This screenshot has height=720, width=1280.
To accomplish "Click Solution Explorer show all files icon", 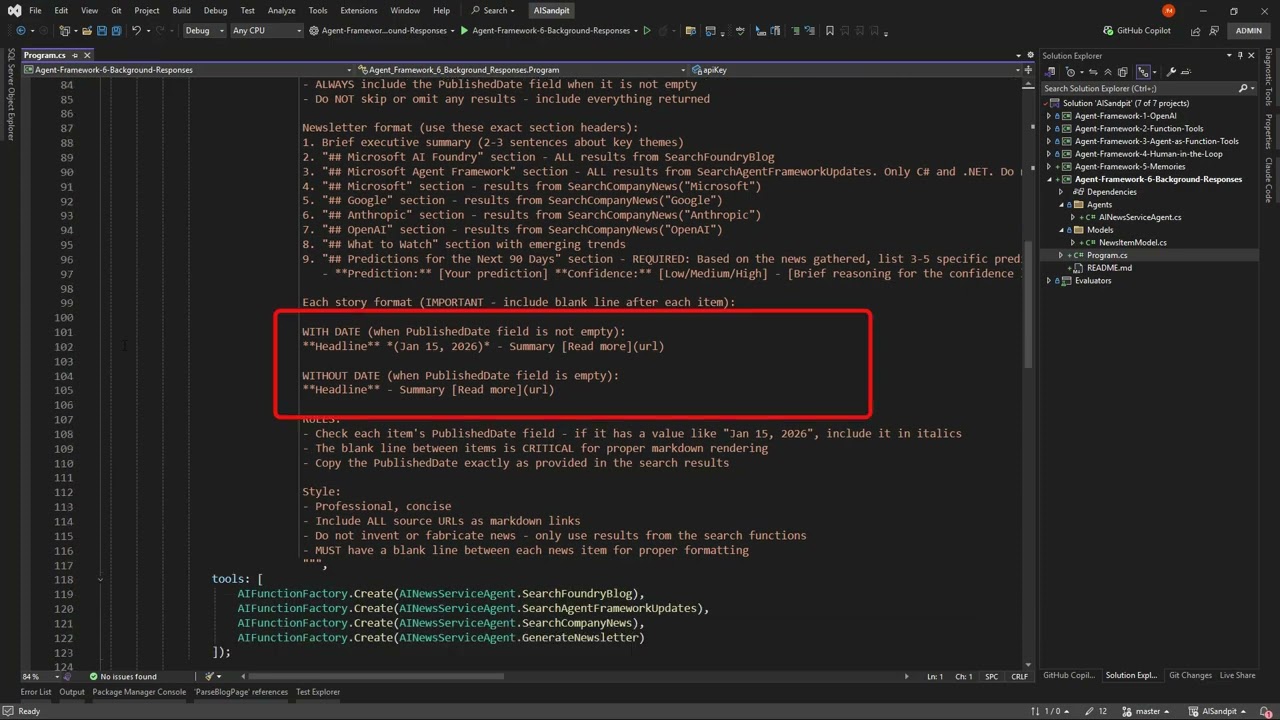I will [x=1122, y=72].
